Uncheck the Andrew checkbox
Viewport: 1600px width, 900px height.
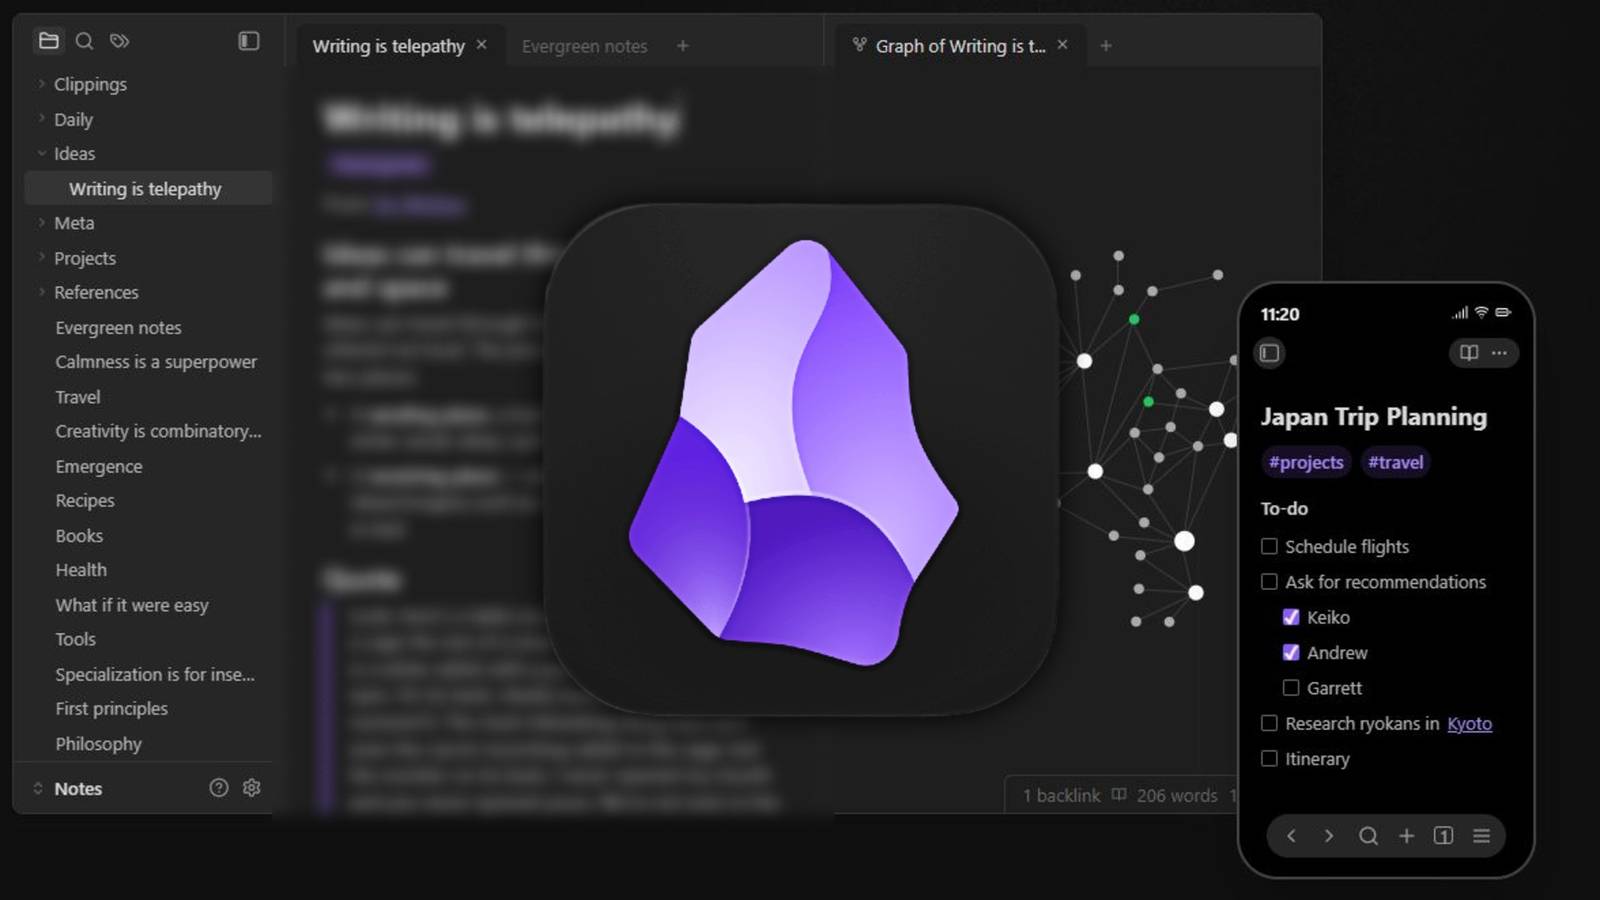pos(1291,652)
